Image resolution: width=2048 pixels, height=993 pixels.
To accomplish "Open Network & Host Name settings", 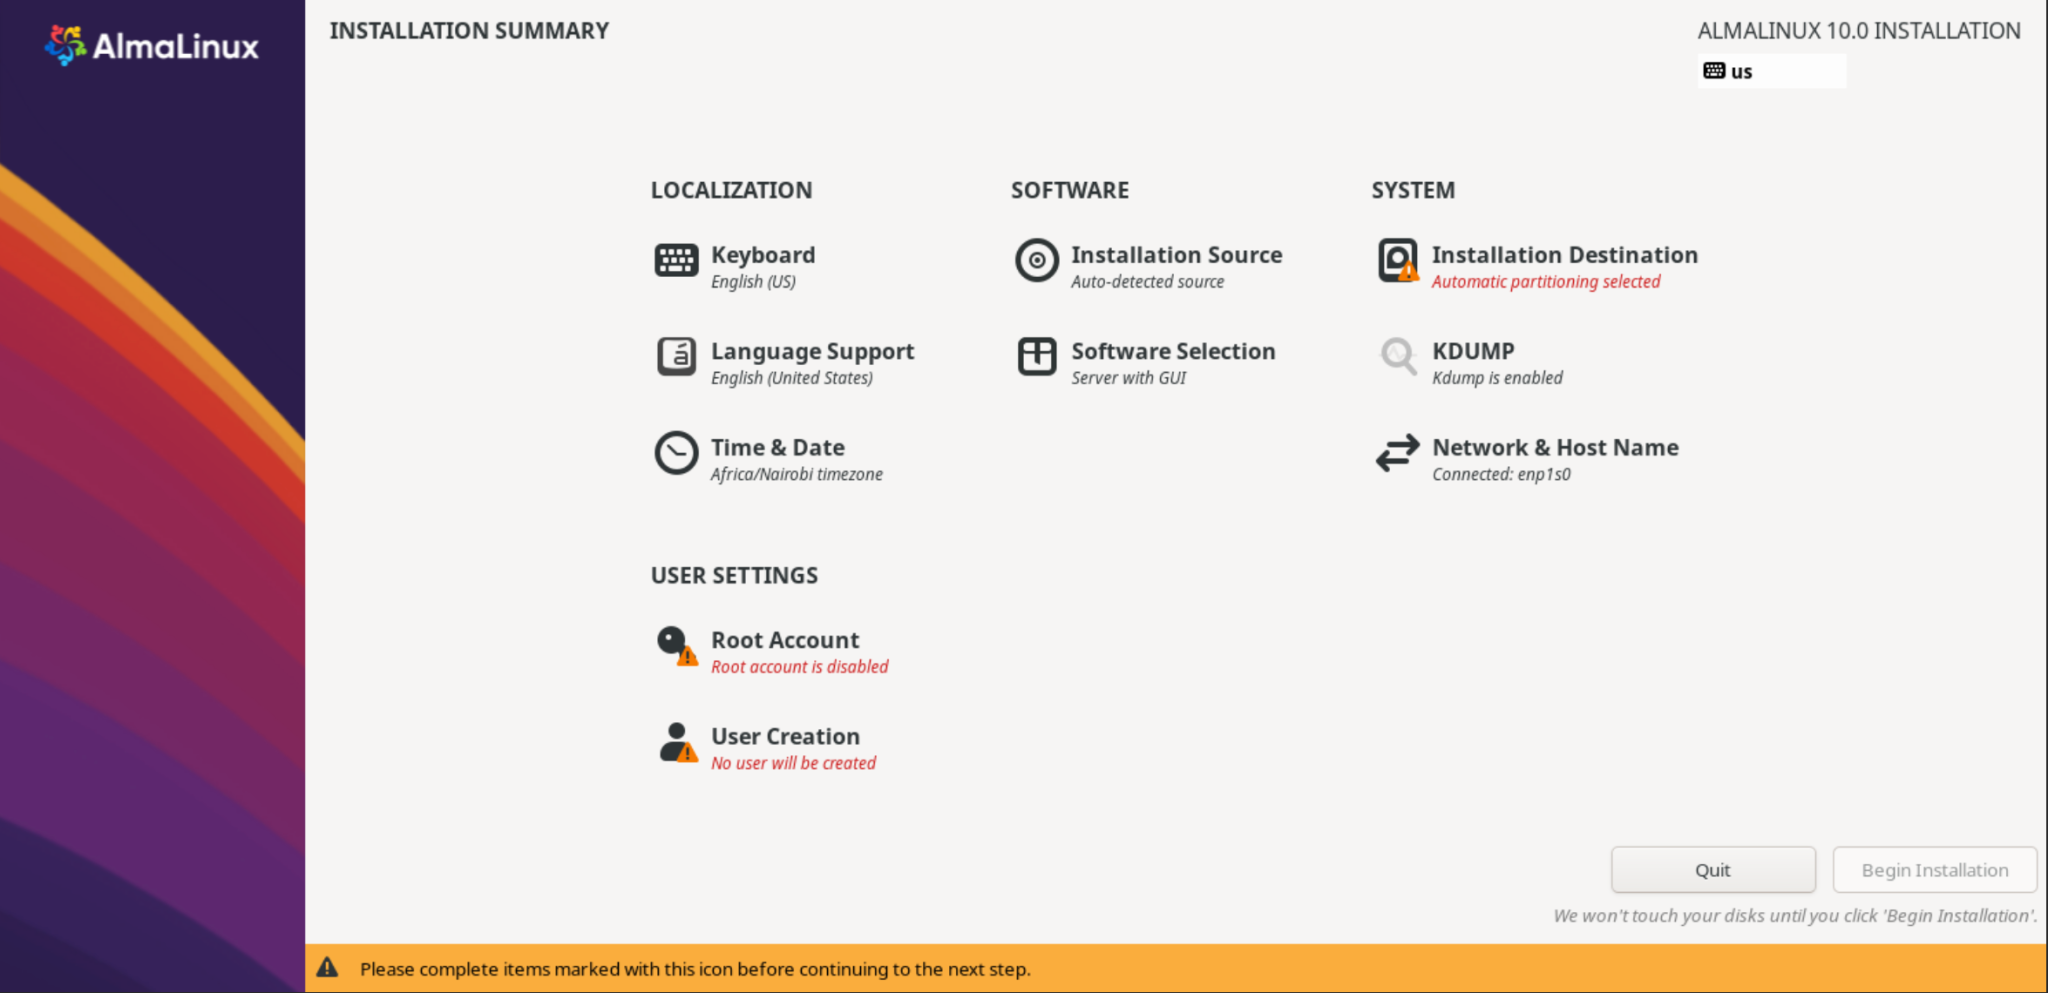I will [1555, 447].
